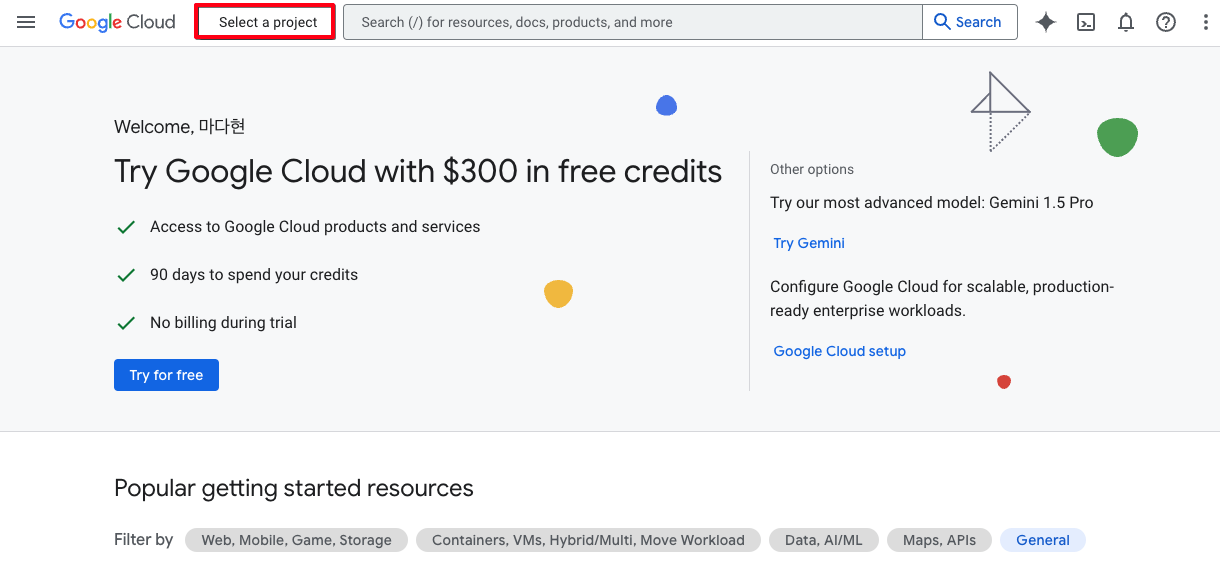The image size is (1220, 573).
Task: Open the Try Gemini link
Action: click(x=809, y=243)
